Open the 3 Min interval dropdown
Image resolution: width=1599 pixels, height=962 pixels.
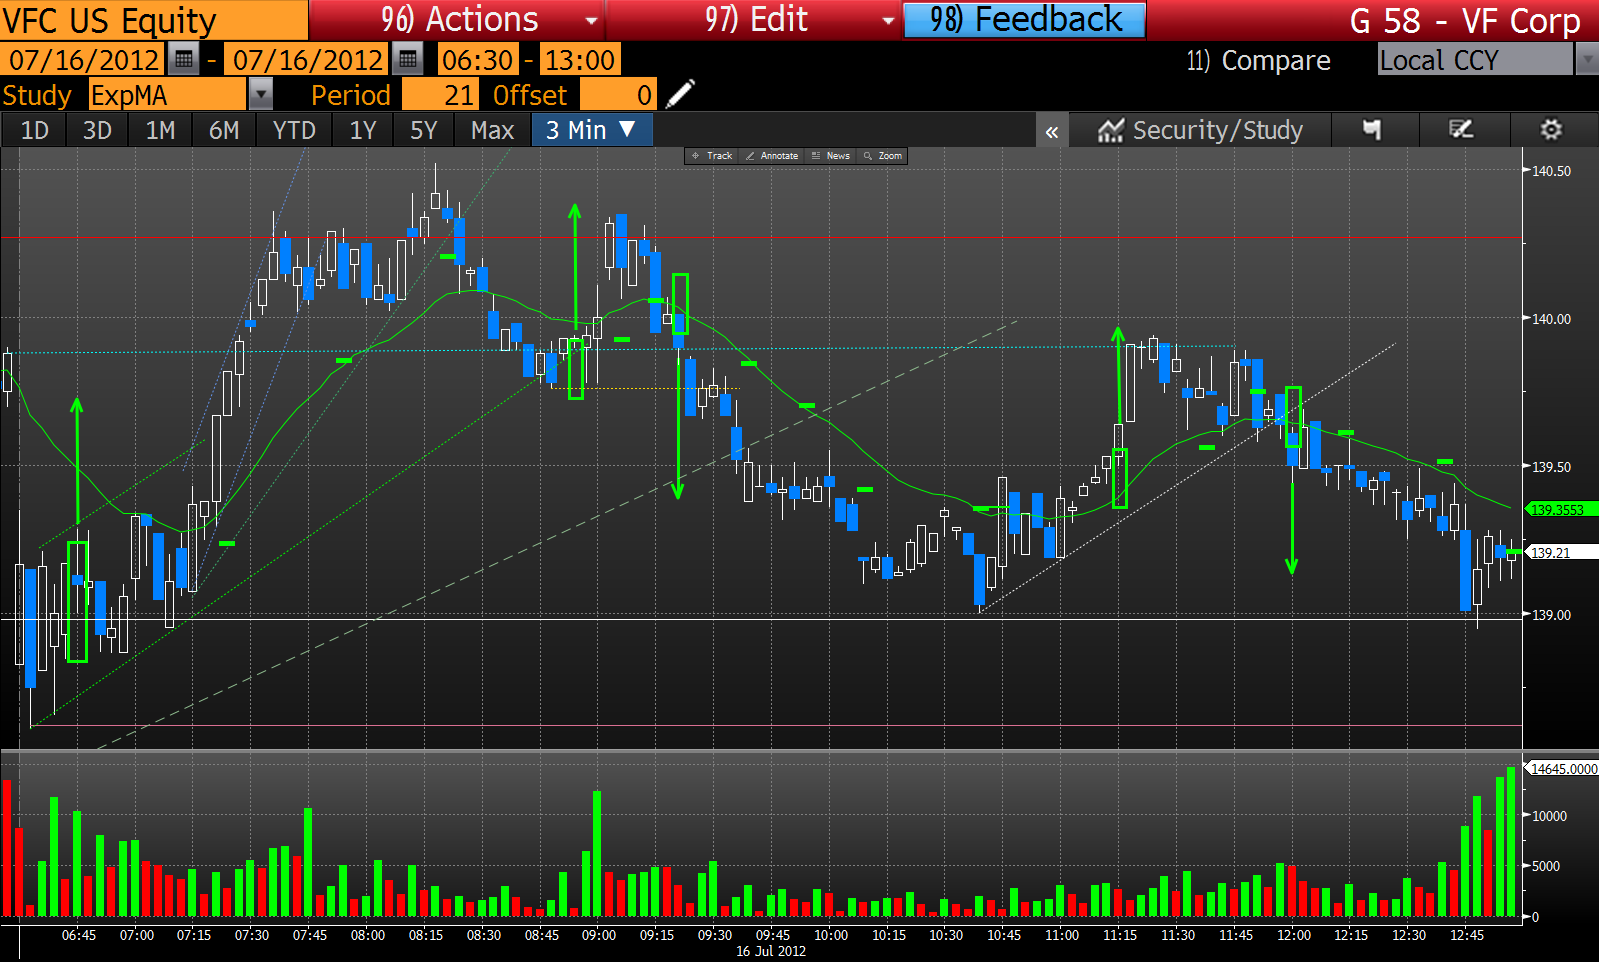click(592, 130)
